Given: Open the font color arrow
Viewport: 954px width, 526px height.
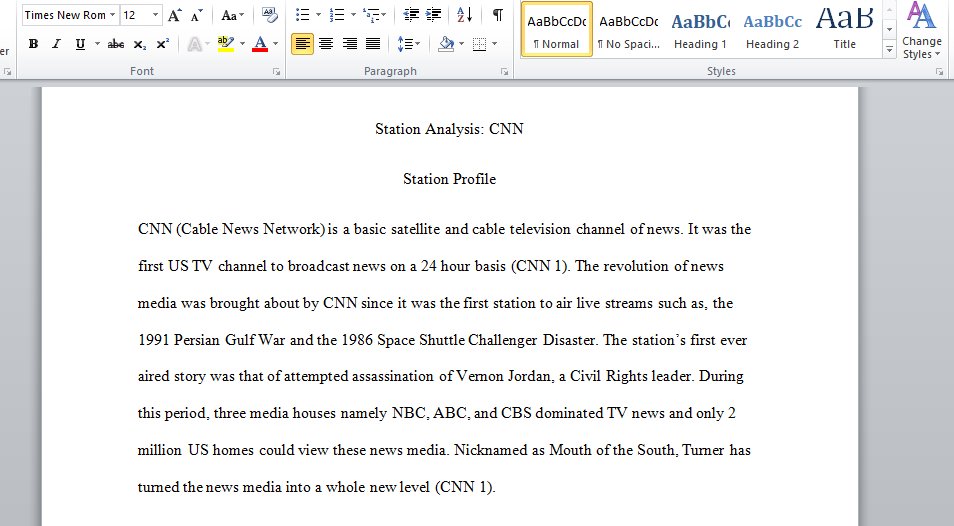Looking at the screenshot, I should pos(276,44).
